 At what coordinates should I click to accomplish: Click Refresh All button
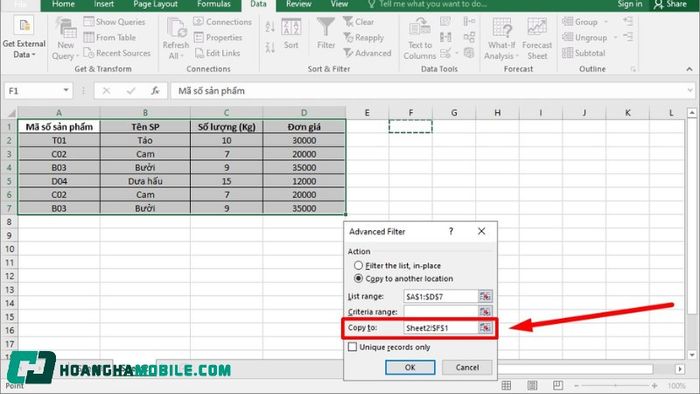click(x=175, y=39)
